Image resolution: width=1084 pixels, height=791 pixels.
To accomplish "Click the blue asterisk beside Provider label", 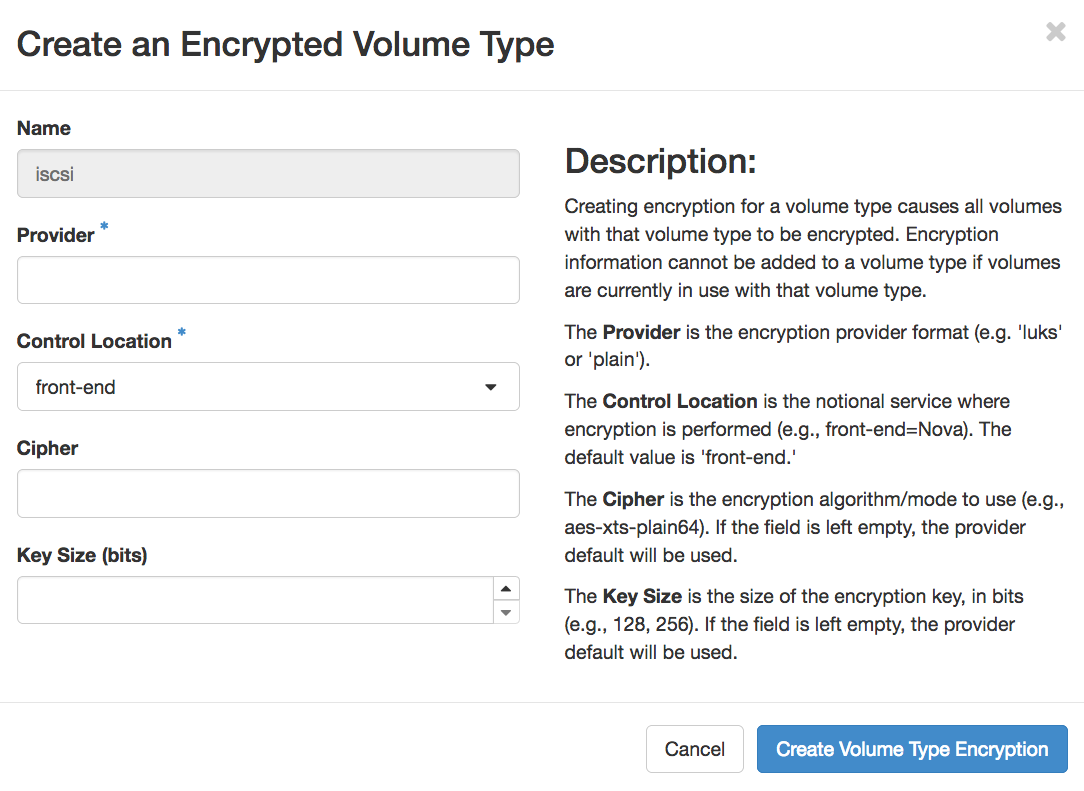I will click(x=105, y=229).
